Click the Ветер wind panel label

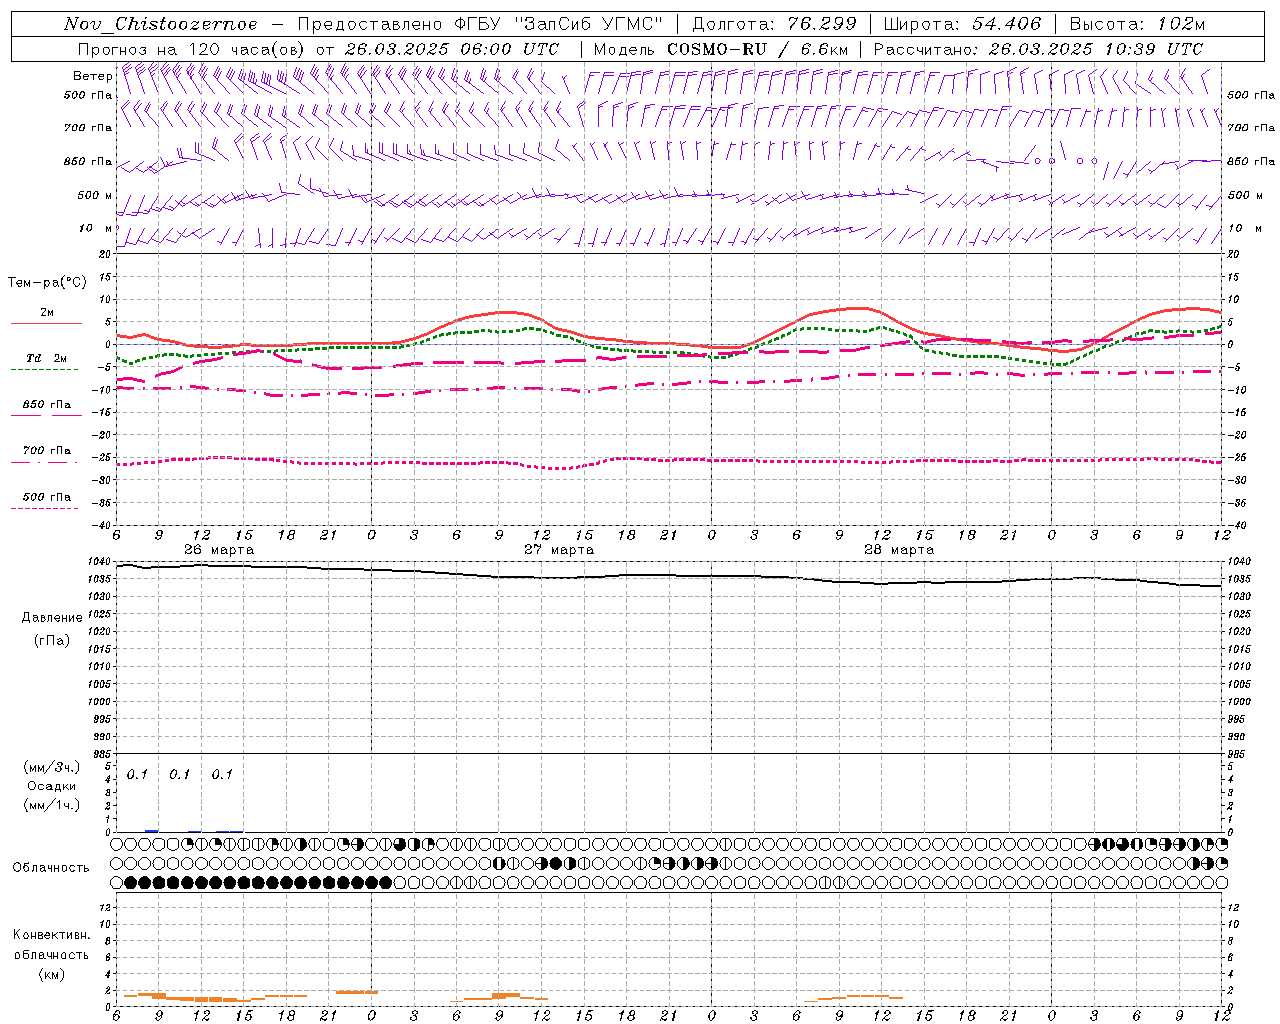point(92,76)
